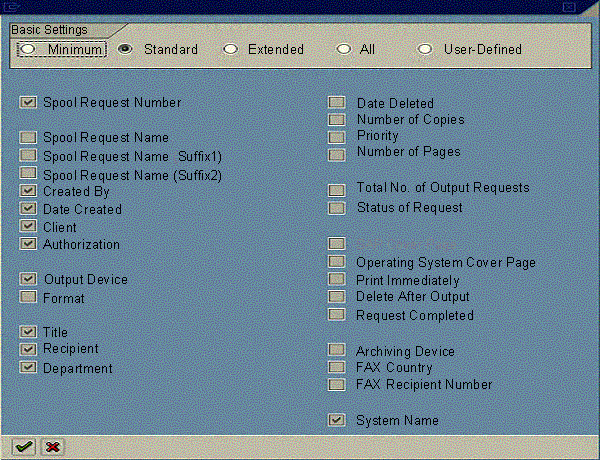Screen dimensions: 600x460
Task: Enable the Number of Copies checkbox
Action: [337, 120]
